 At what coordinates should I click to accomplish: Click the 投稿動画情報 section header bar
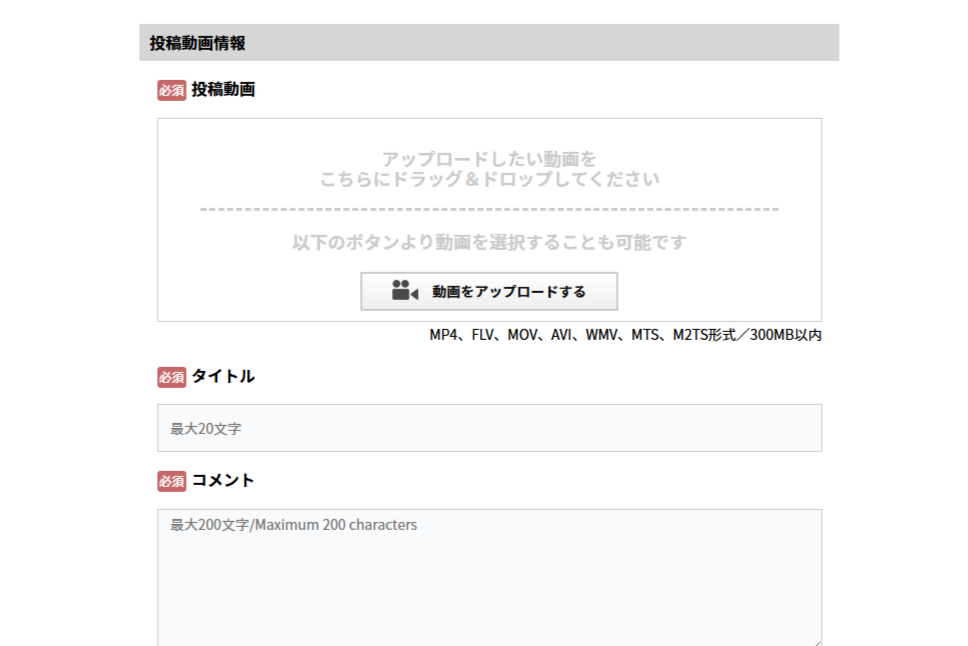(x=489, y=43)
